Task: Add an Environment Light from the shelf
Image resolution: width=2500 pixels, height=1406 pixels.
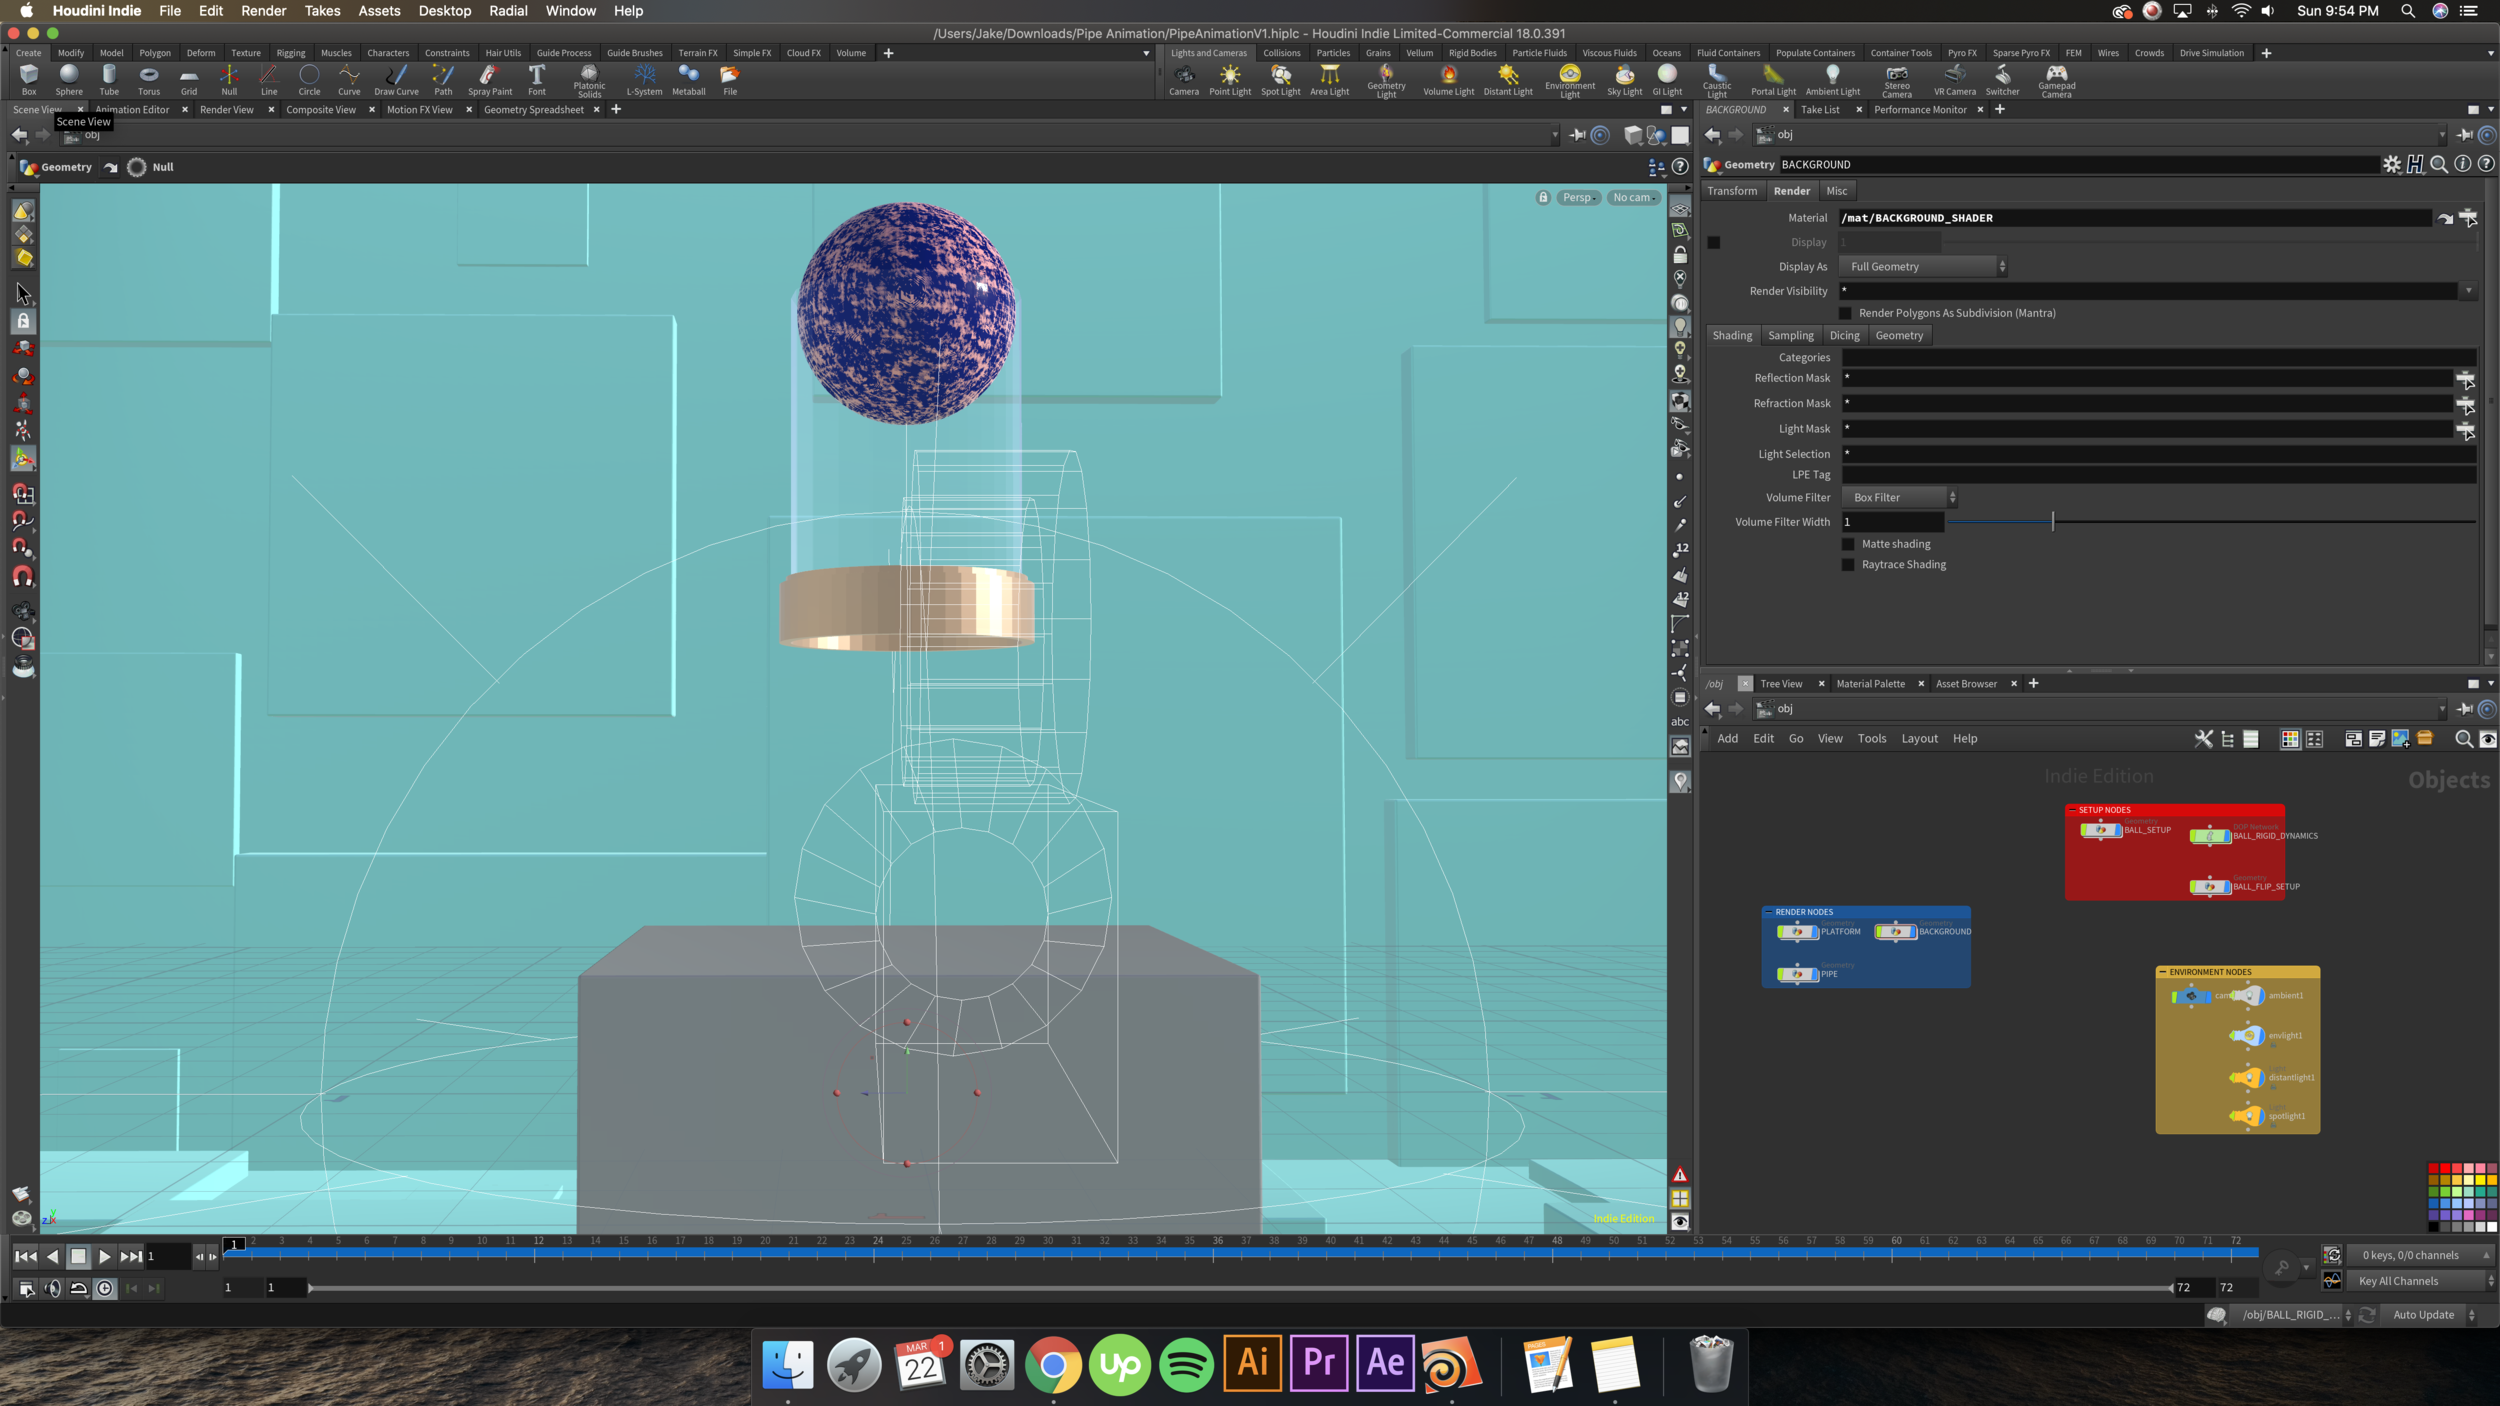Action: pos(1570,81)
